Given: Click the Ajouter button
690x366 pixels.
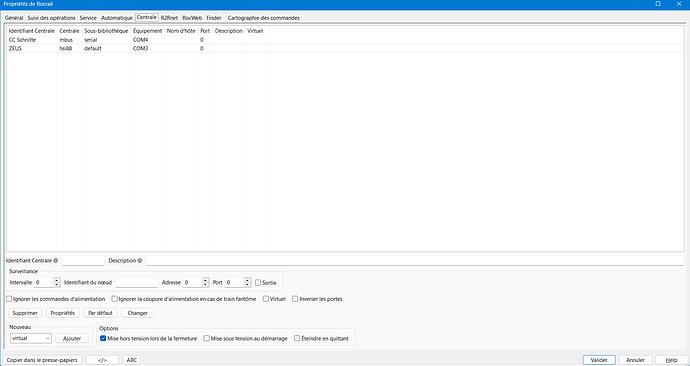Looking at the screenshot, I should click(72, 338).
